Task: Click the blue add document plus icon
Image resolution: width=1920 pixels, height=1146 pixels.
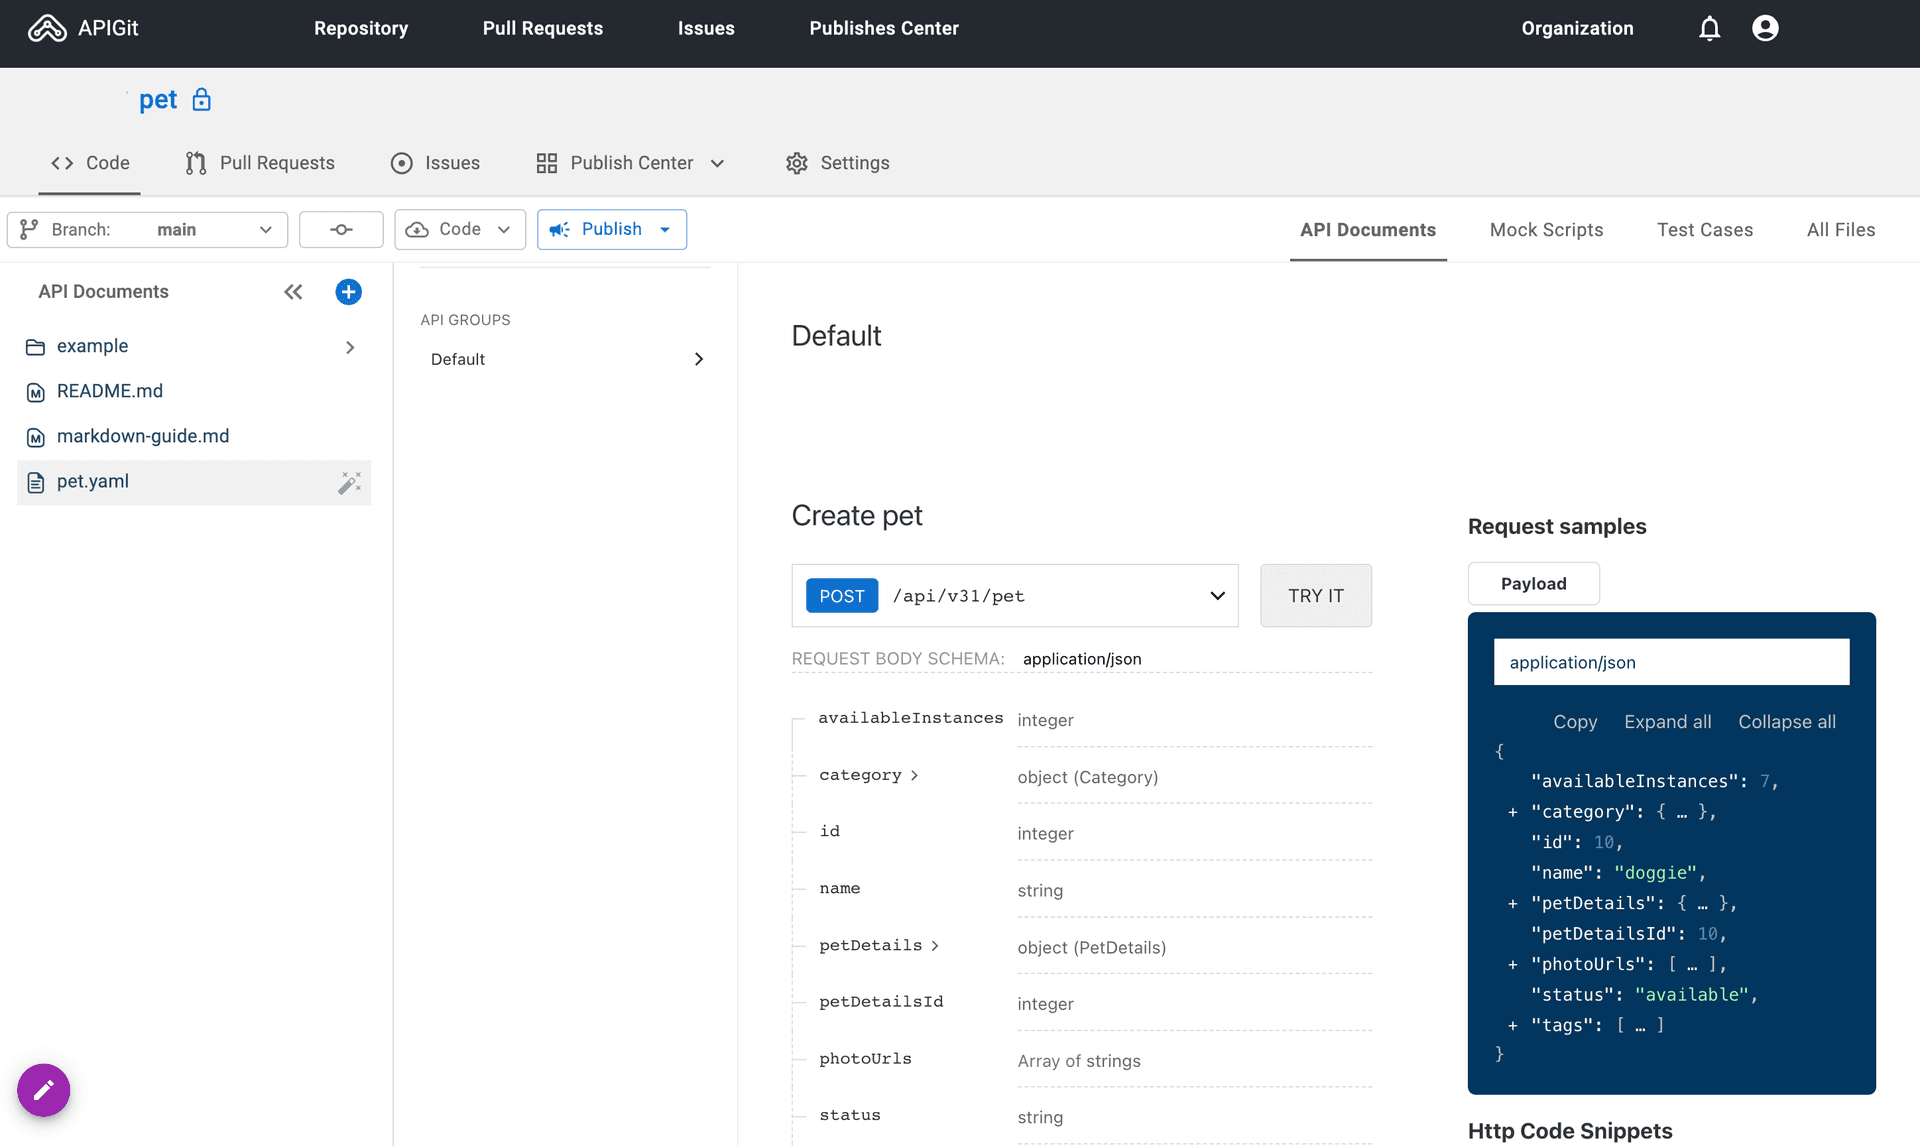Action: [x=348, y=292]
